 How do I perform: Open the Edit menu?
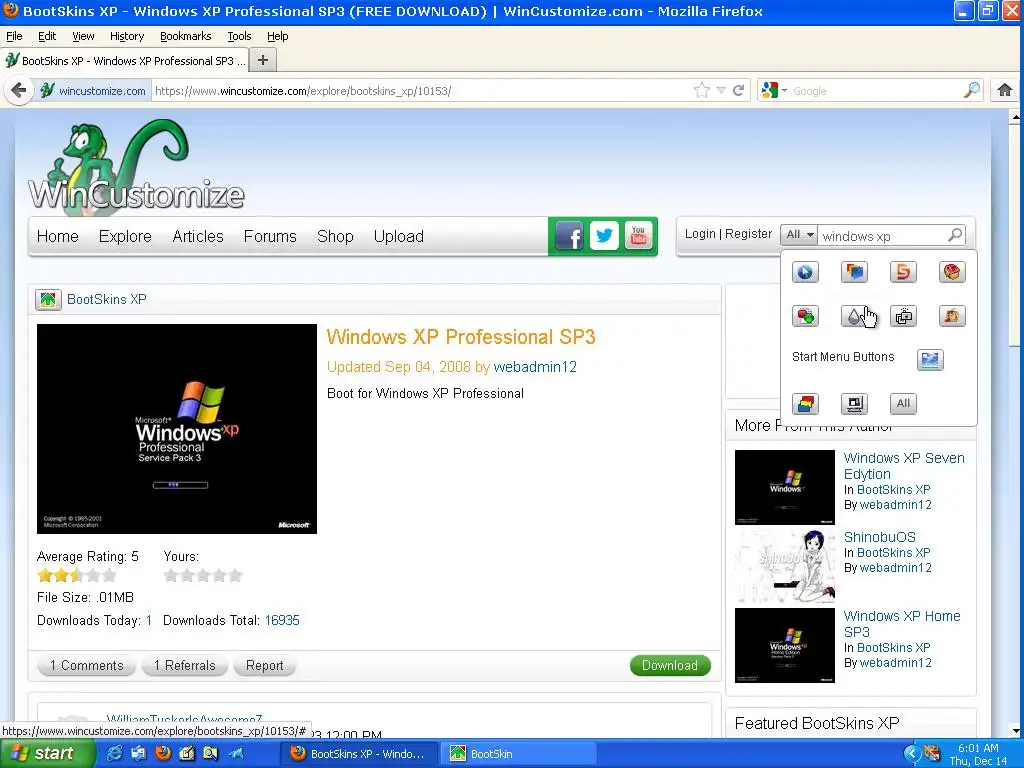pyautogui.click(x=47, y=37)
